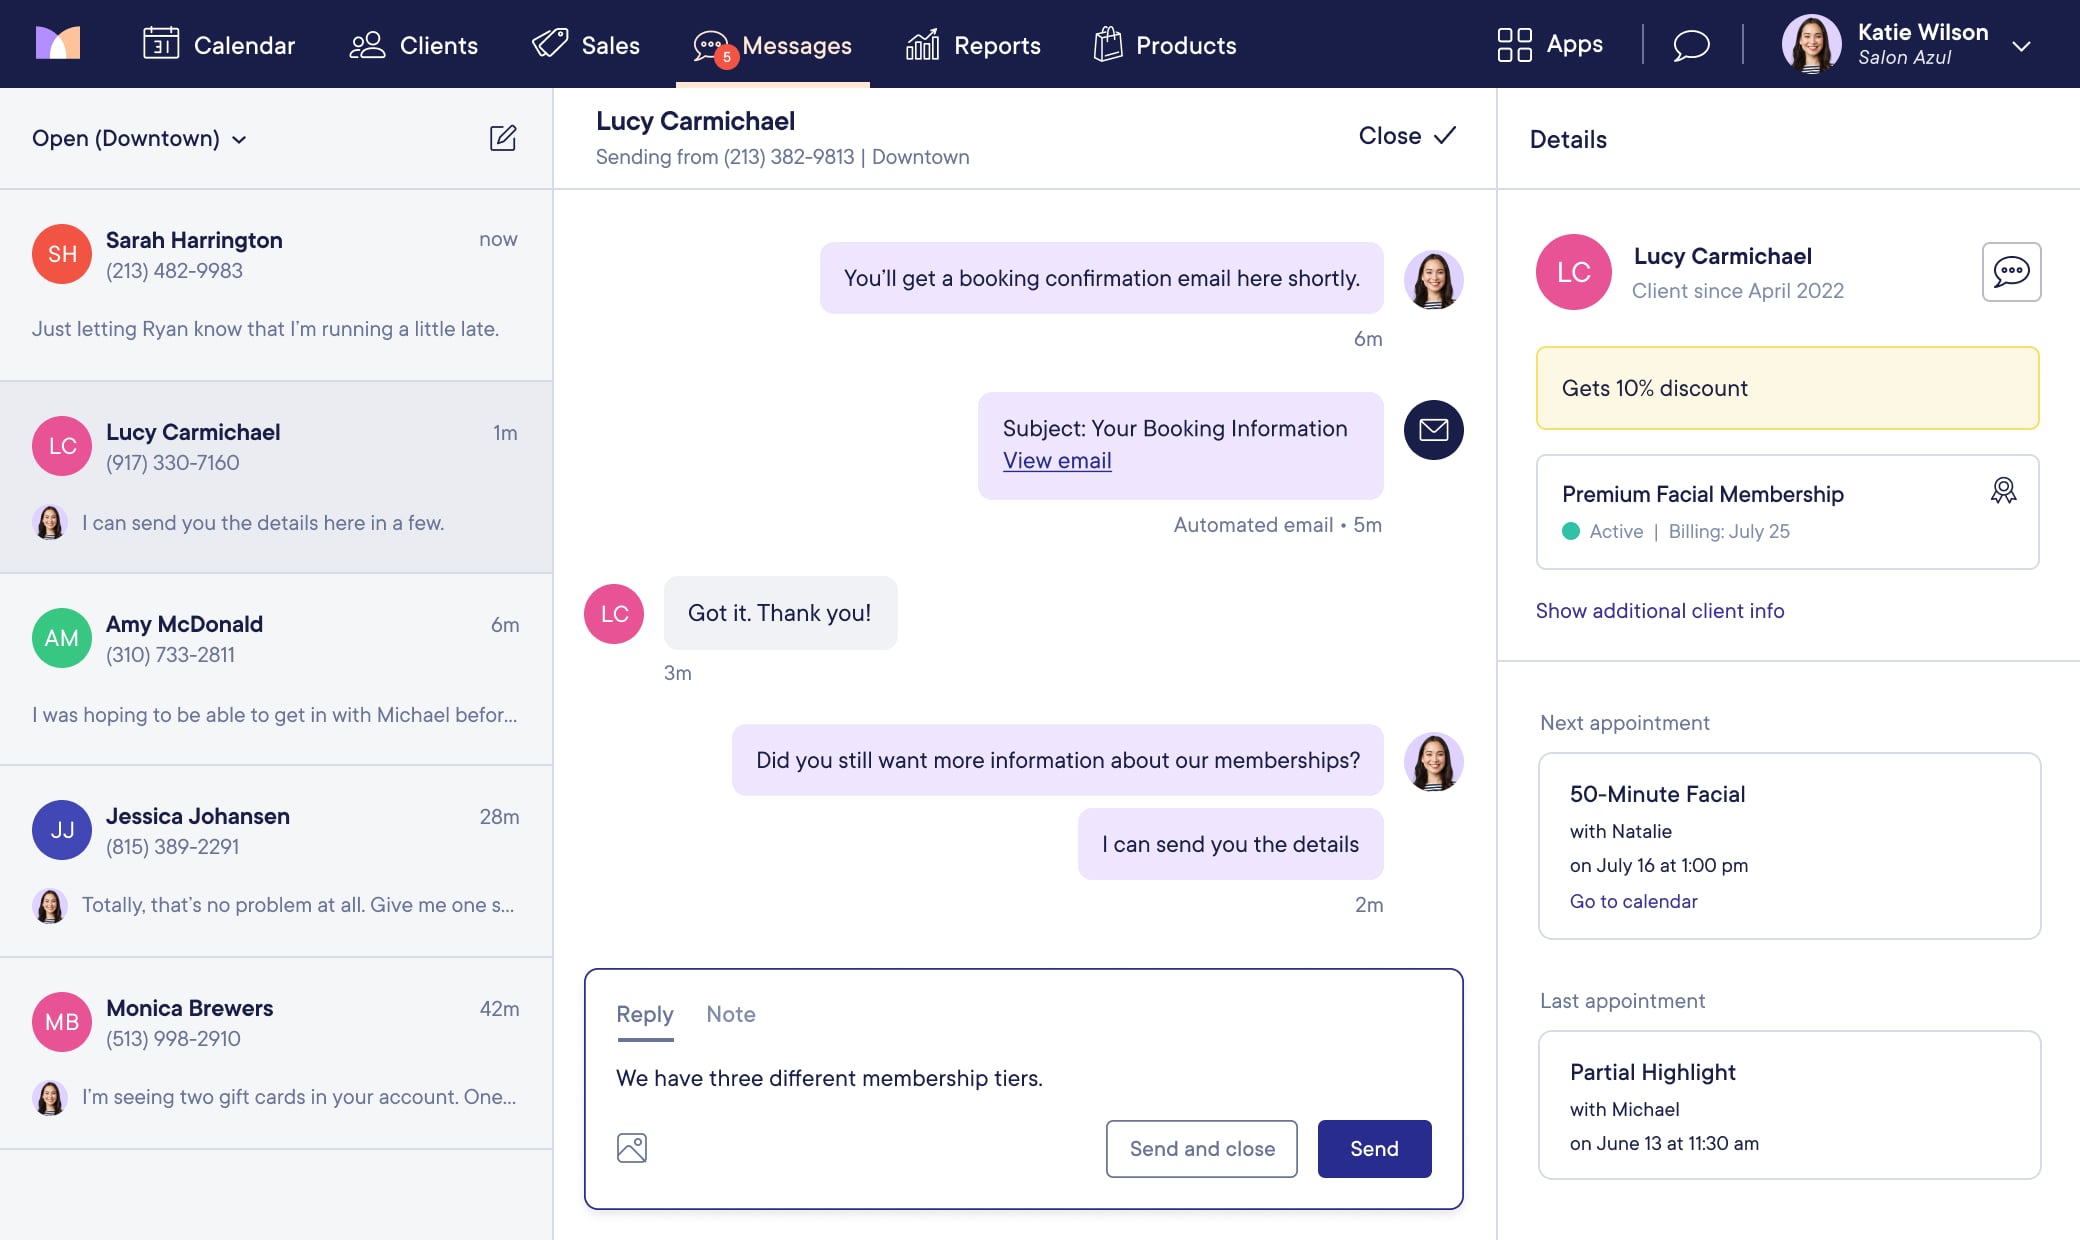Click the compose new message icon
The width and height of the screenshot is (2080, 1240).
pyautogui.click(x=503, y=138)
